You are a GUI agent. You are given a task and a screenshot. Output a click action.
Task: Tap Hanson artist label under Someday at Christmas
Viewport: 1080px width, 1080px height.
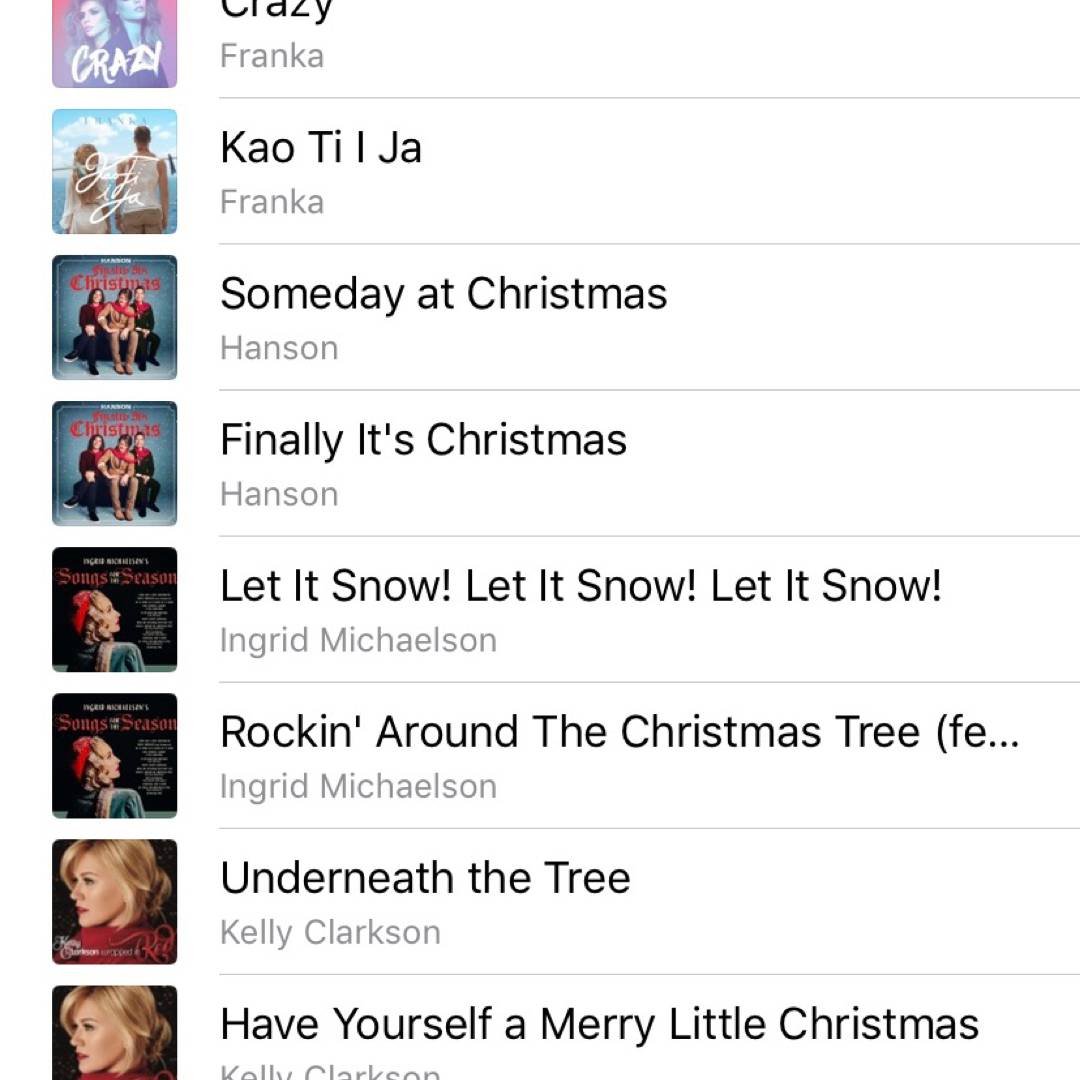tap(279, 348)
